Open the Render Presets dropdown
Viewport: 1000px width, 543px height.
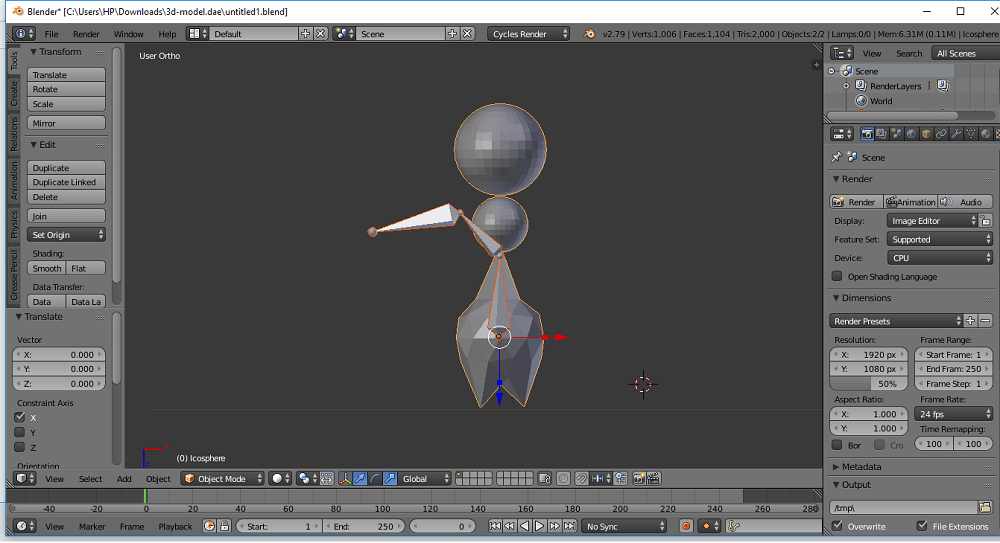tap(895, 321)
